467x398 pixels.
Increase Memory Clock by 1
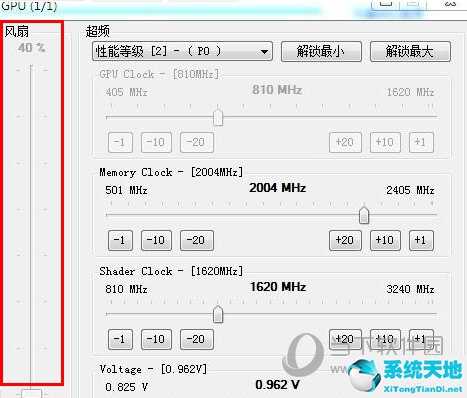pyautogui.click(x=421, y=240)
